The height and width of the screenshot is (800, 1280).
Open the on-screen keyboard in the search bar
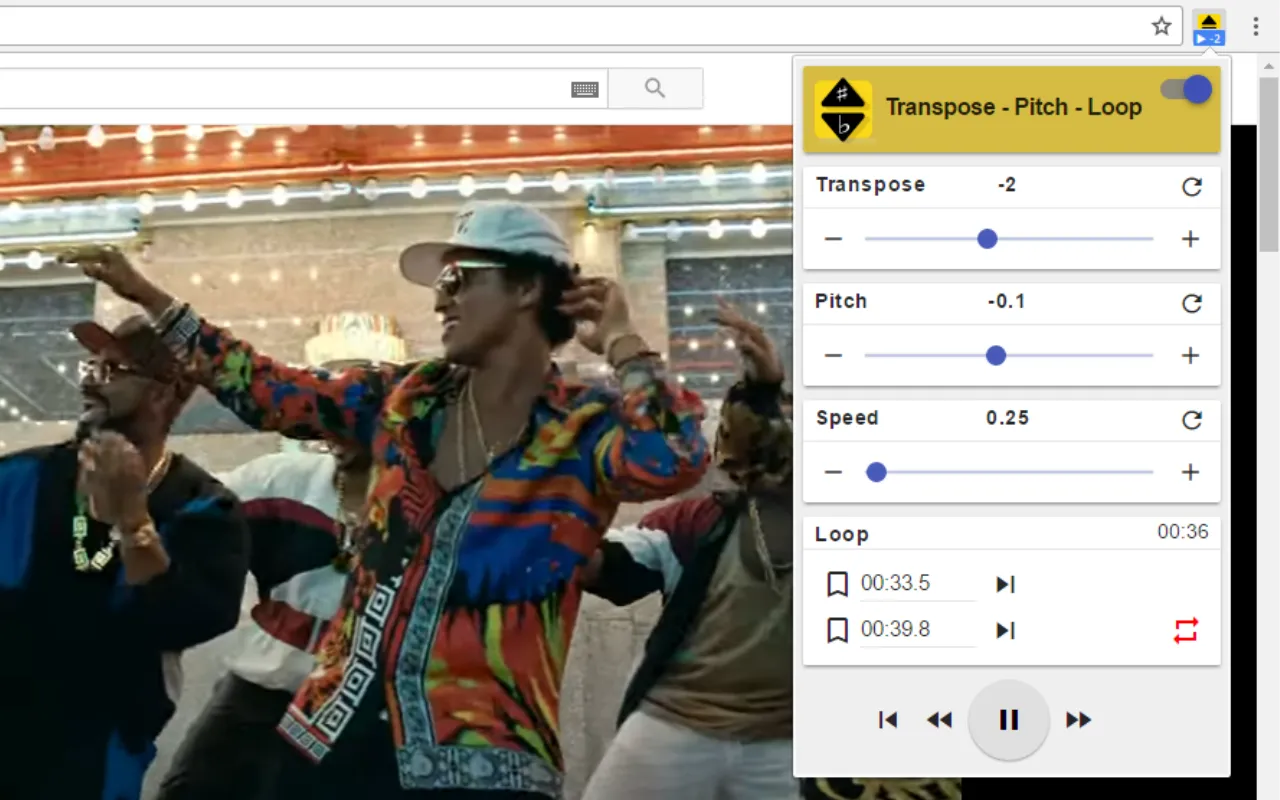[x=585, y=89]
